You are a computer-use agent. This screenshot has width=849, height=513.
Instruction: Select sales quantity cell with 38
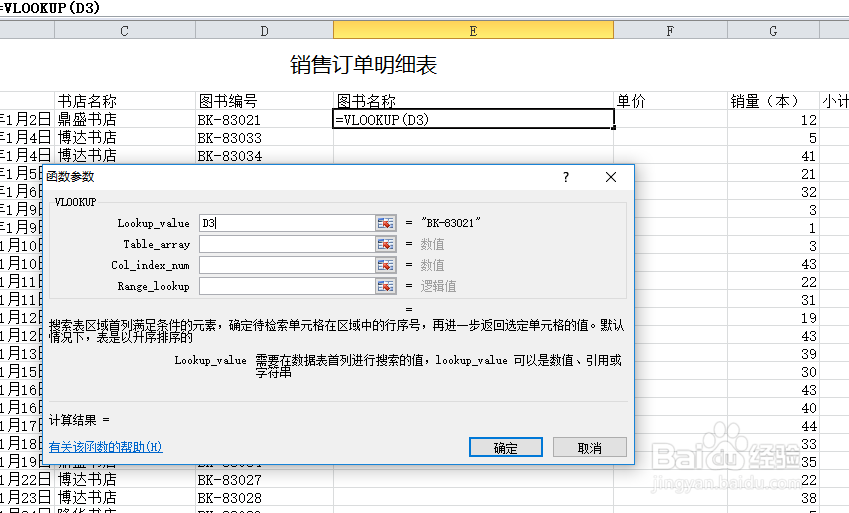click(x=773, y=498)
